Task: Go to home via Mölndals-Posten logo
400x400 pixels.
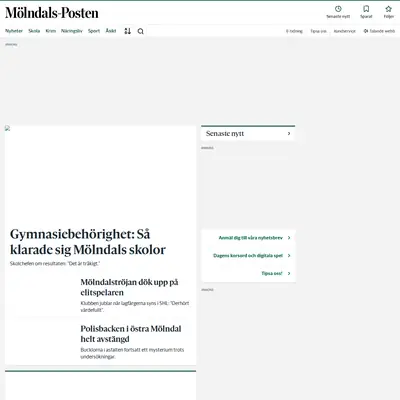Action: pyautogui.click(x=52, y=13)
